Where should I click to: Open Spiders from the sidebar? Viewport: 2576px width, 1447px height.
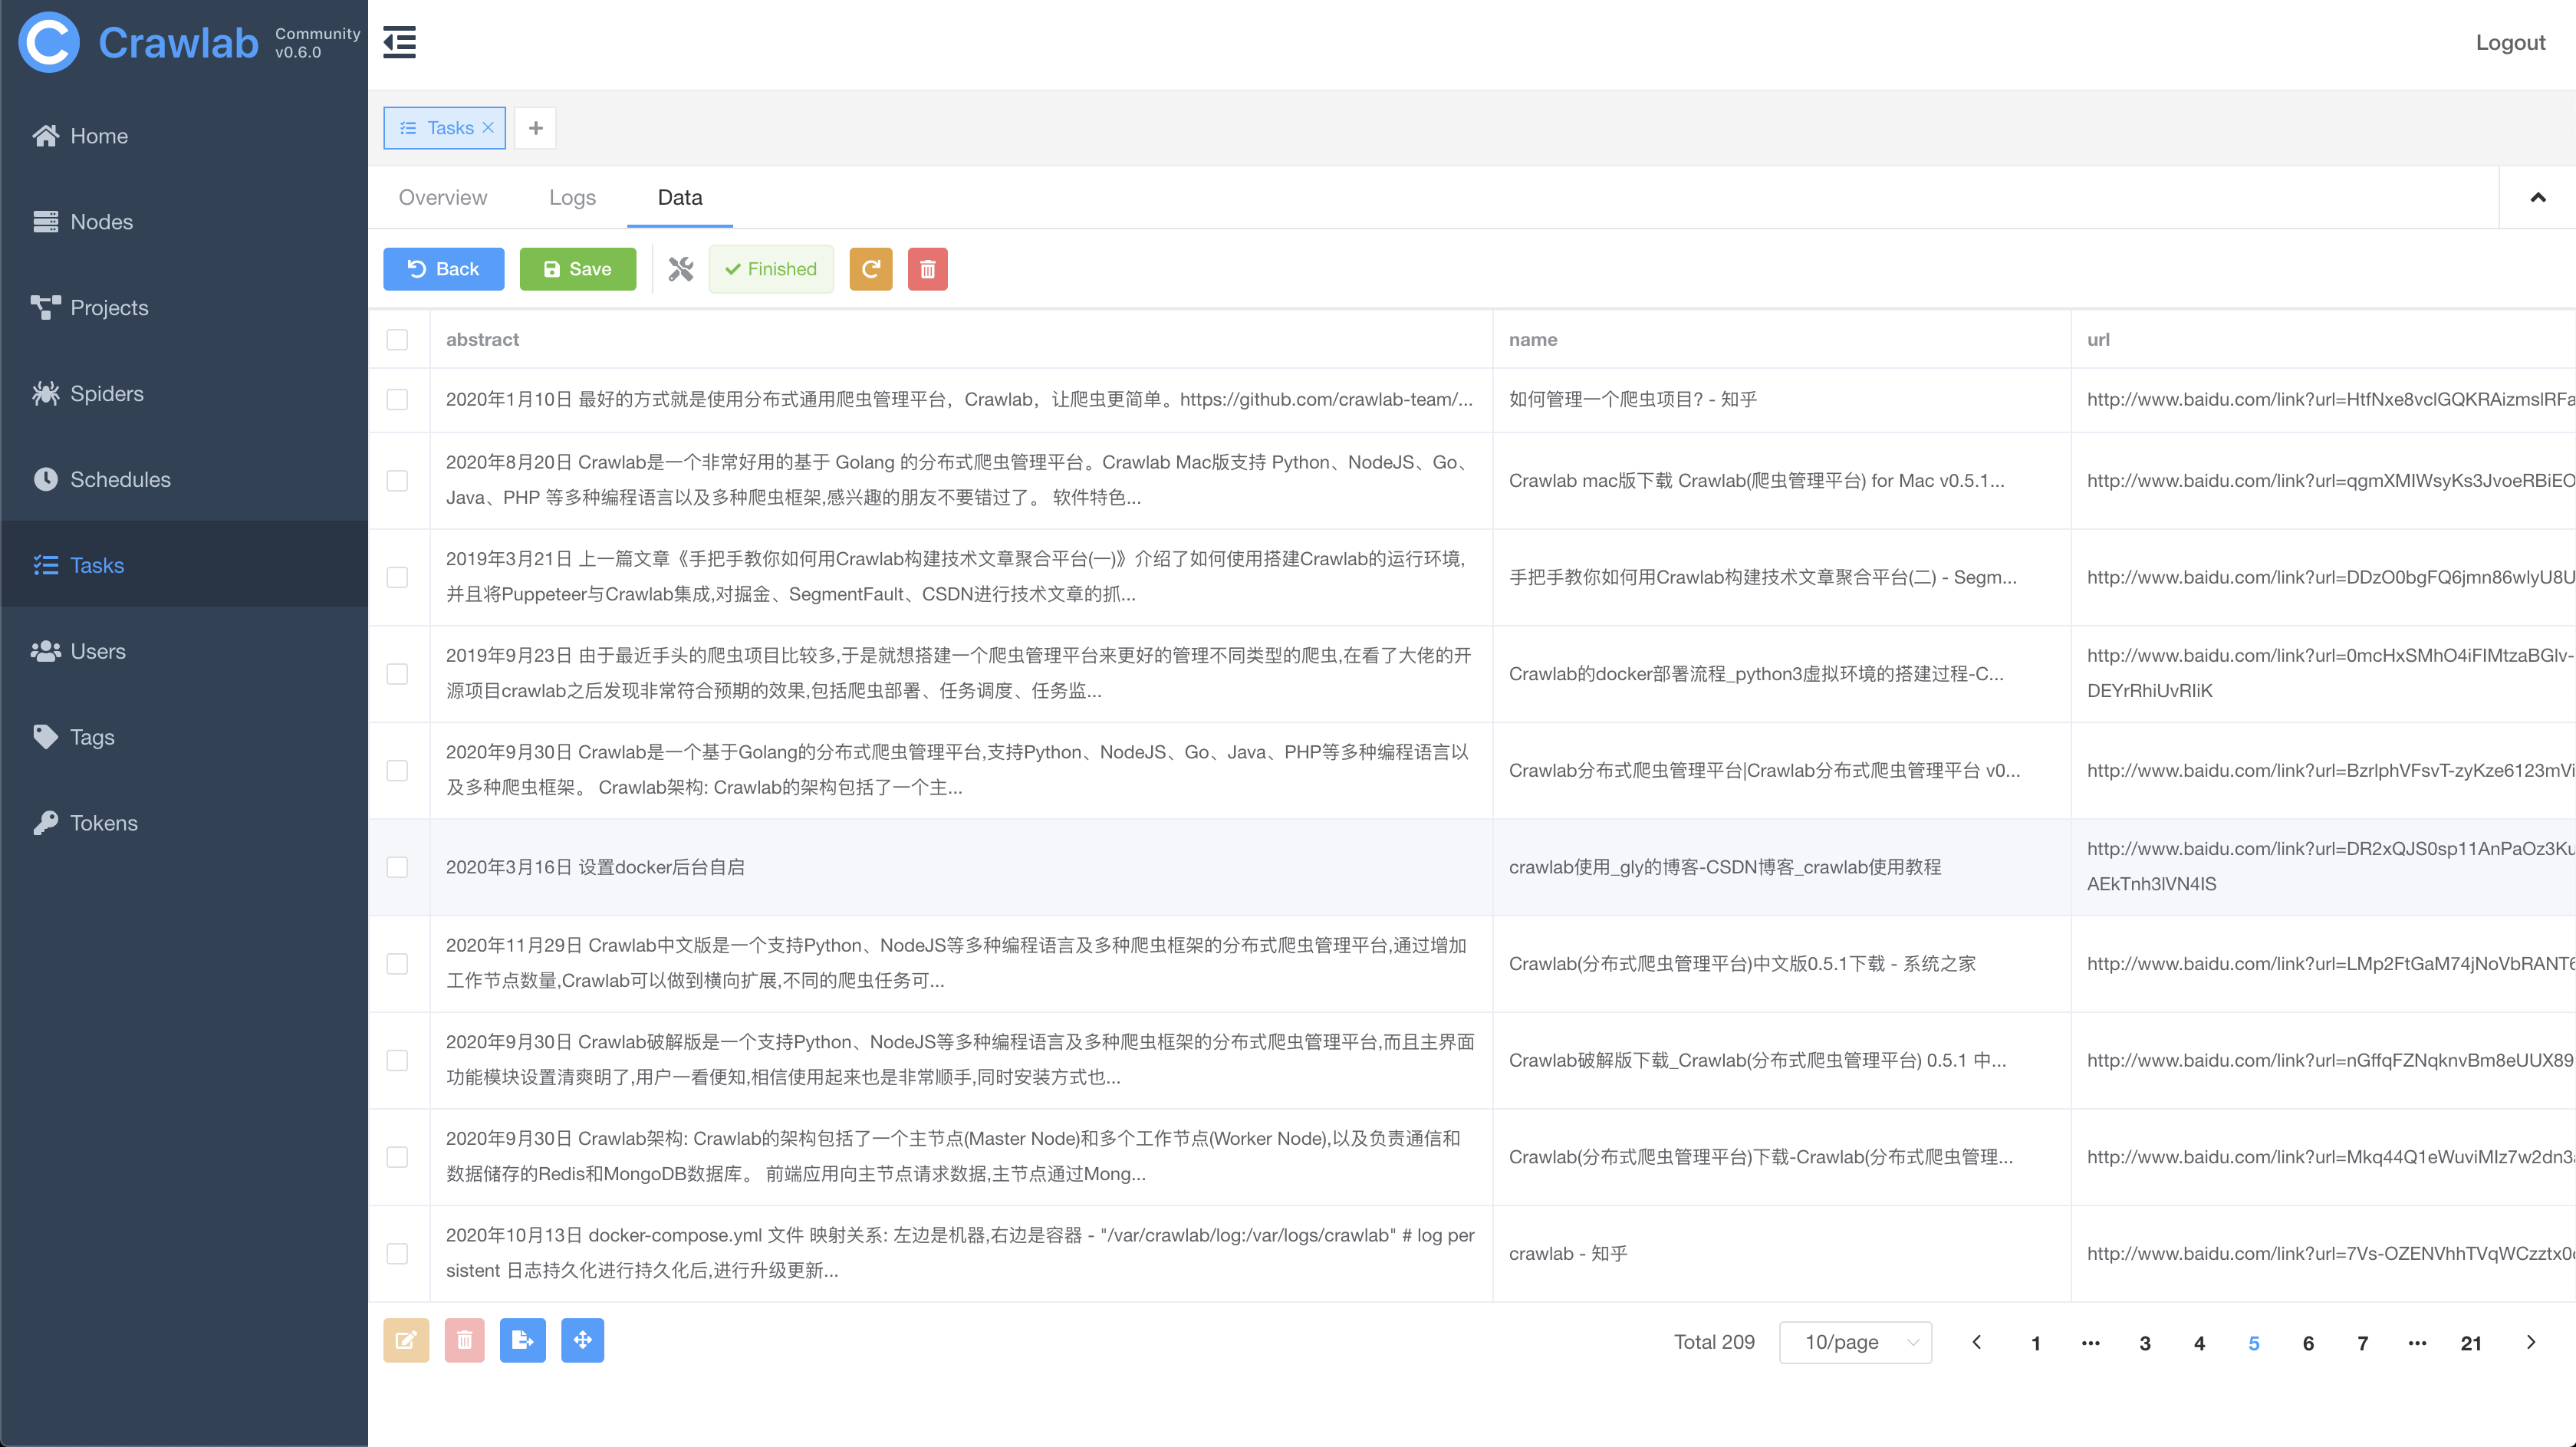pyautogui.click(x=106, y=393)
